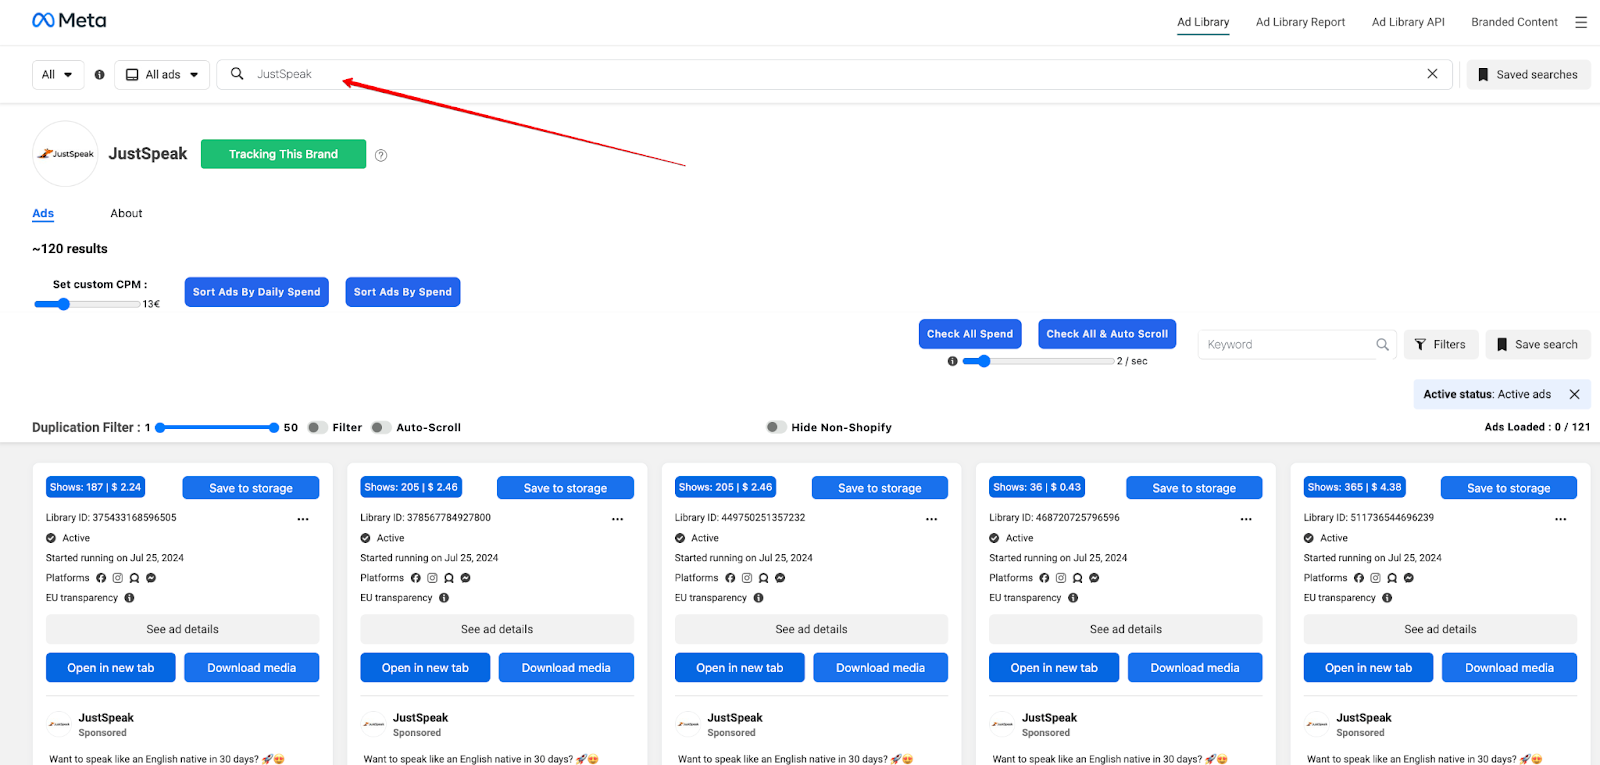Click the Meta logo
Screen dimensions: 1600x765
pyautogui.click(x=69, y=20)
